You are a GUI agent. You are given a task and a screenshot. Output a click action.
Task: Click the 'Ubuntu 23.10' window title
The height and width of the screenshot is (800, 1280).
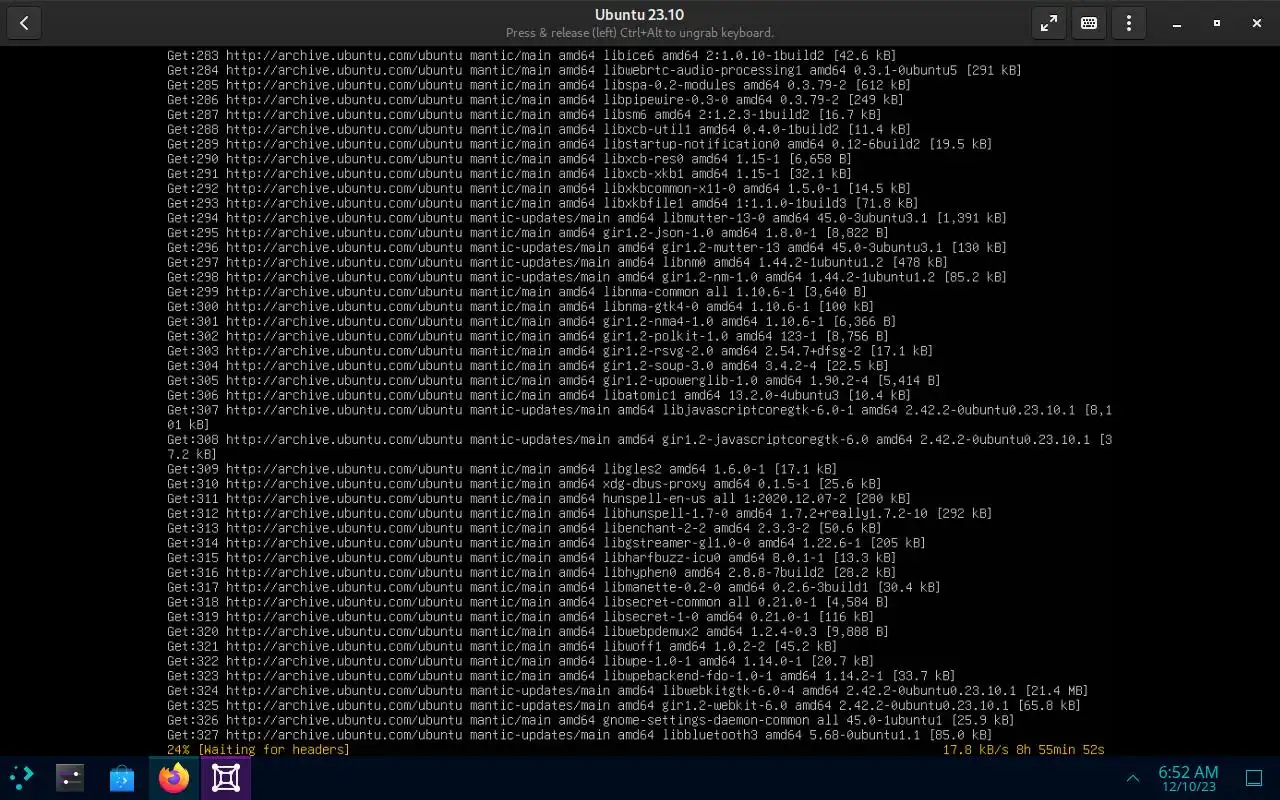click(x=640, y=14)
